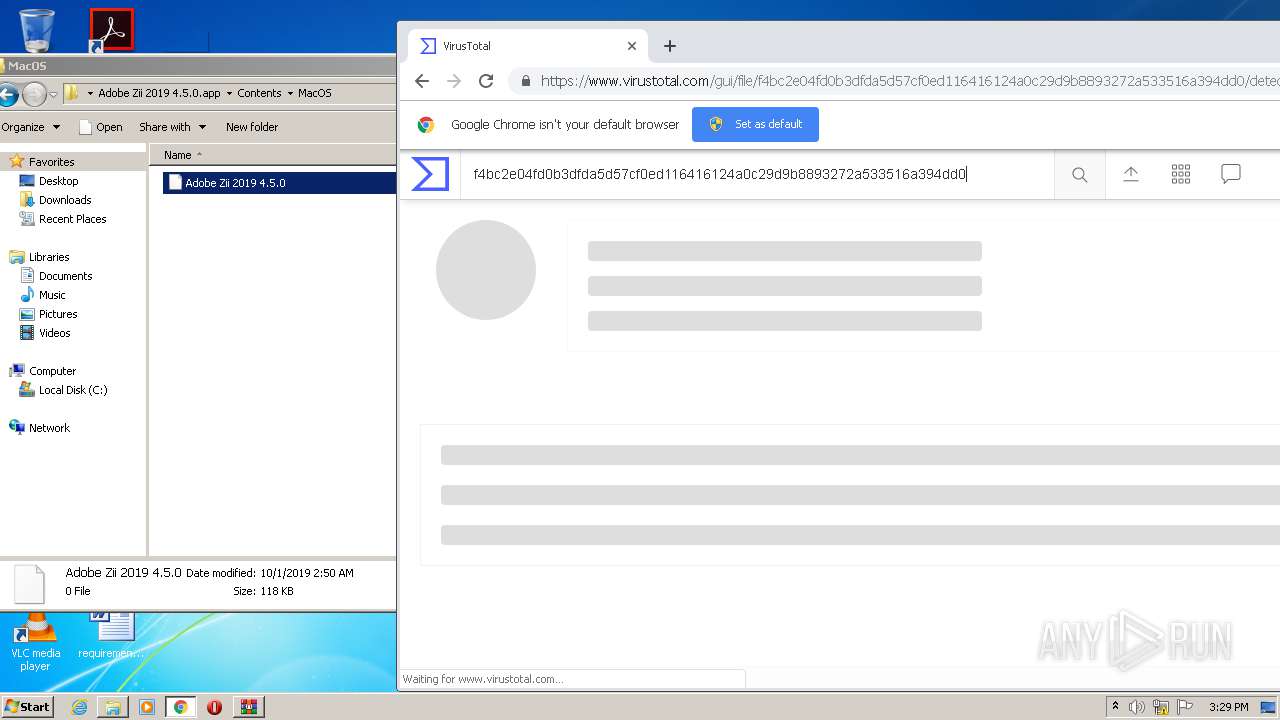Open the Recycle Bin desktop icon
Screen dimensions: 1280x720
37,30
